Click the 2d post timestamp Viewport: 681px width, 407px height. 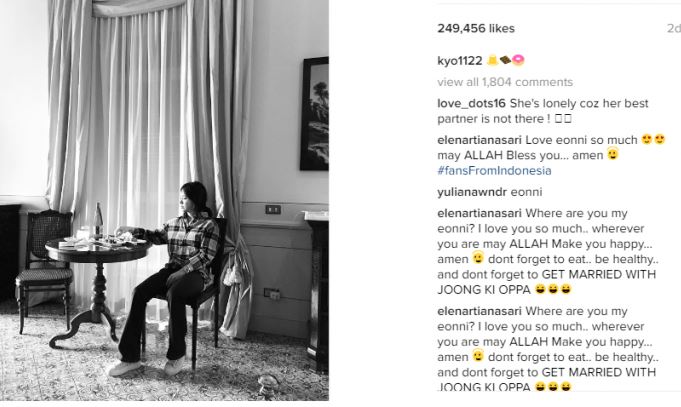pos(674,29)
